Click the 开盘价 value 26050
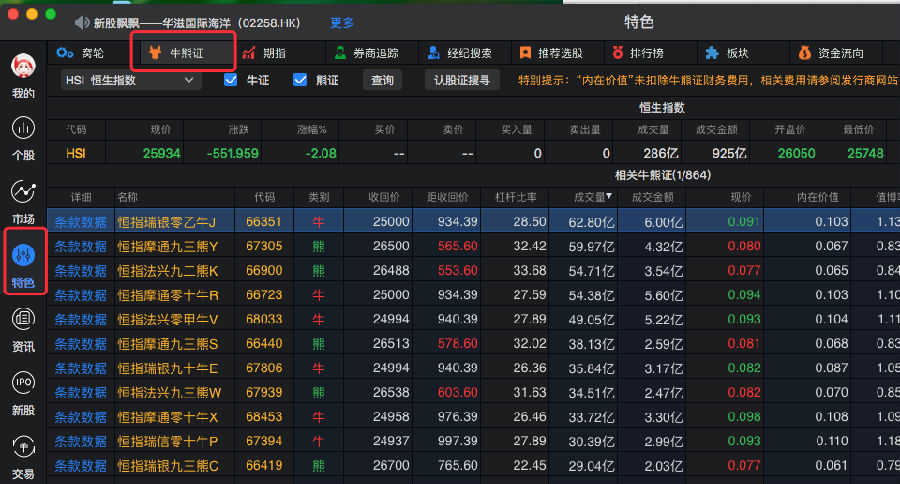The height and width of the screenshot is (484, 900). point(796,153)
